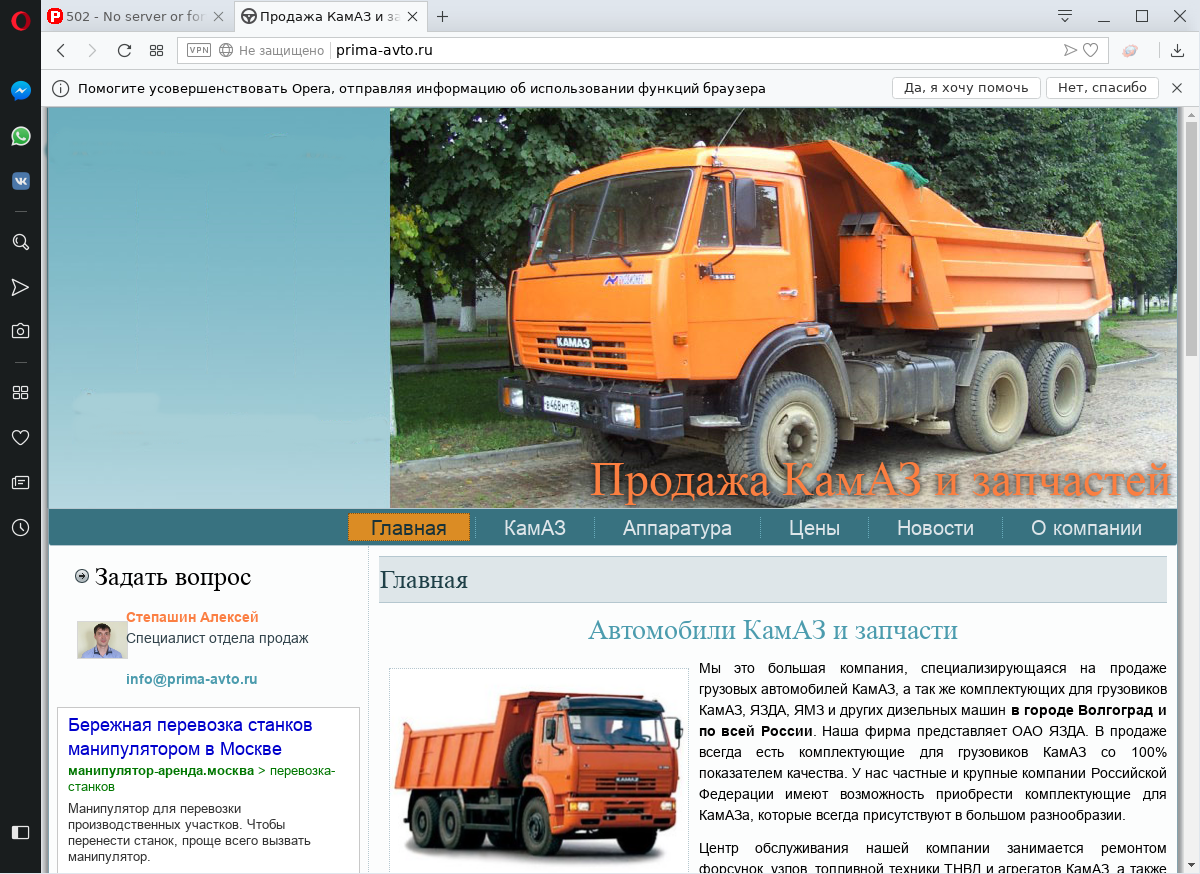1200x874 pixels.
Task: Send page to My Flow from address bar
Action: point(1070,50)
